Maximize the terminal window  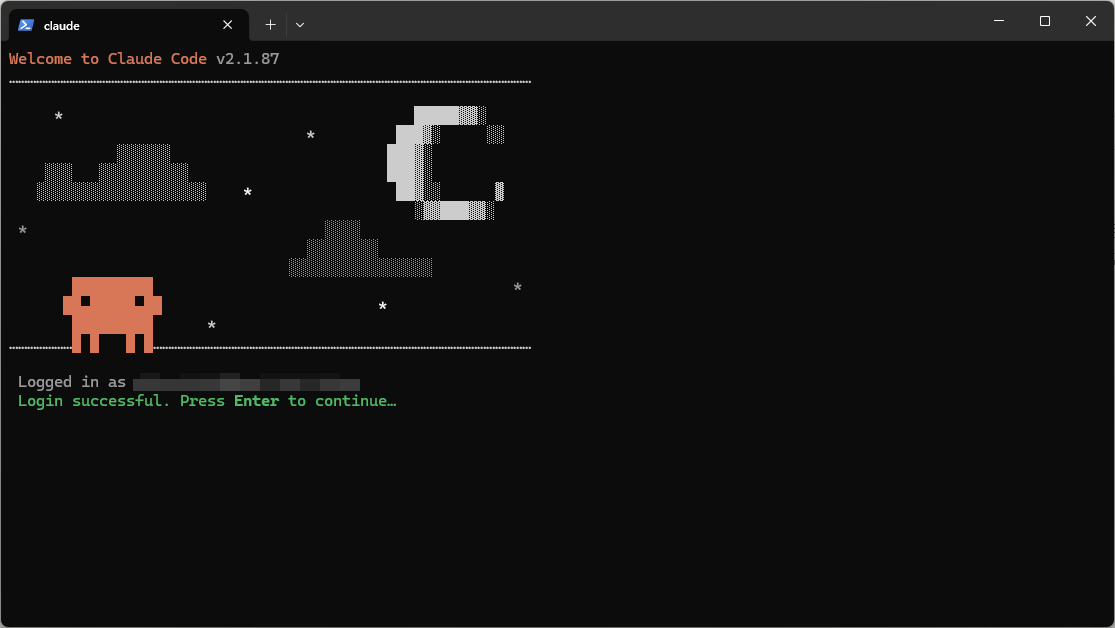coord(1044,21)
